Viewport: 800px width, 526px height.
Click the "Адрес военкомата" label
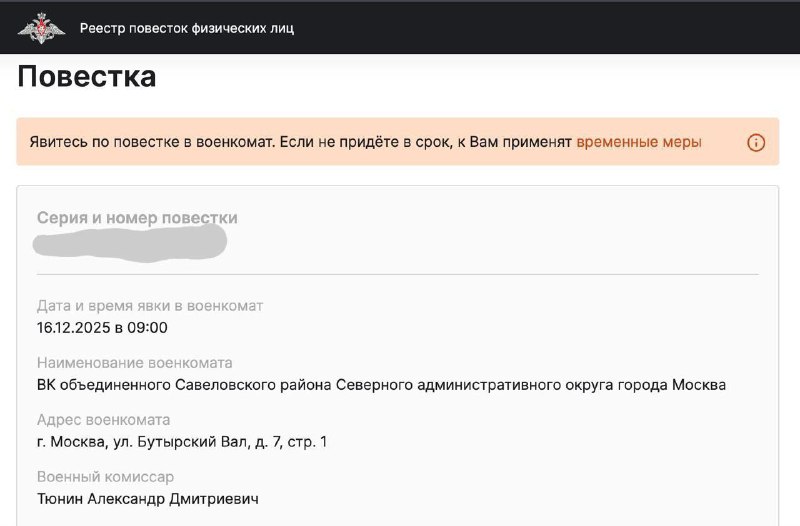[103, 419]
